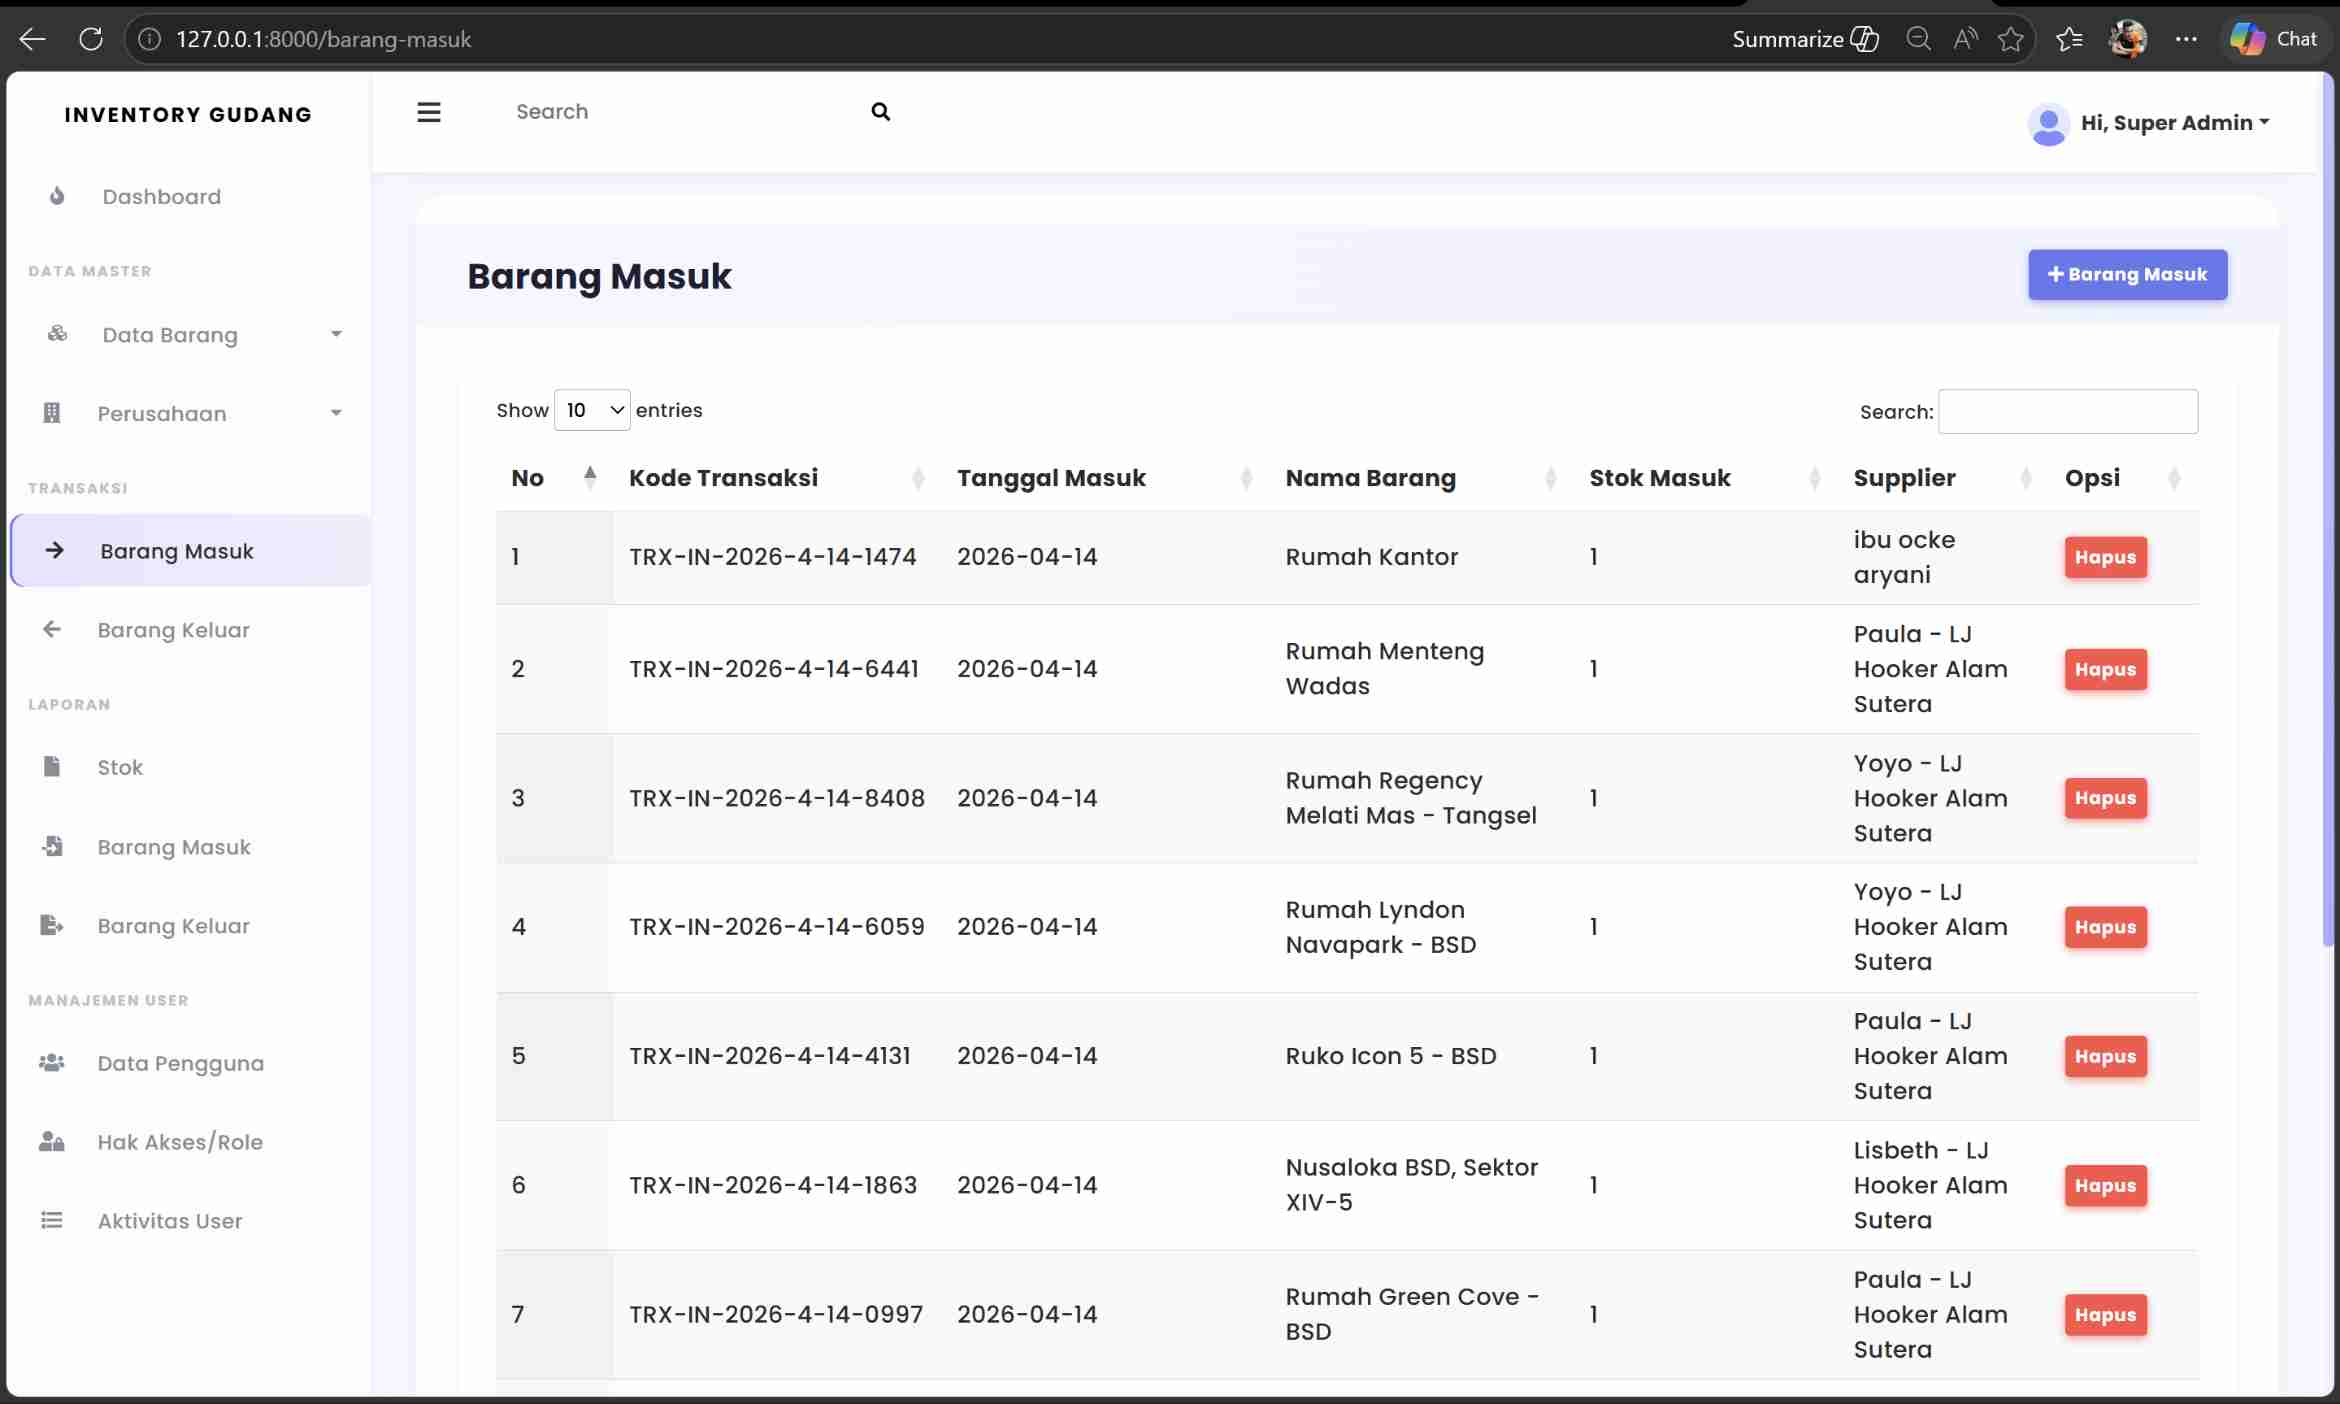The image size is (2340, 1404).
Task: Add this page to favorites star icon
Action: pyautogui.click(x=2011, y=39)
